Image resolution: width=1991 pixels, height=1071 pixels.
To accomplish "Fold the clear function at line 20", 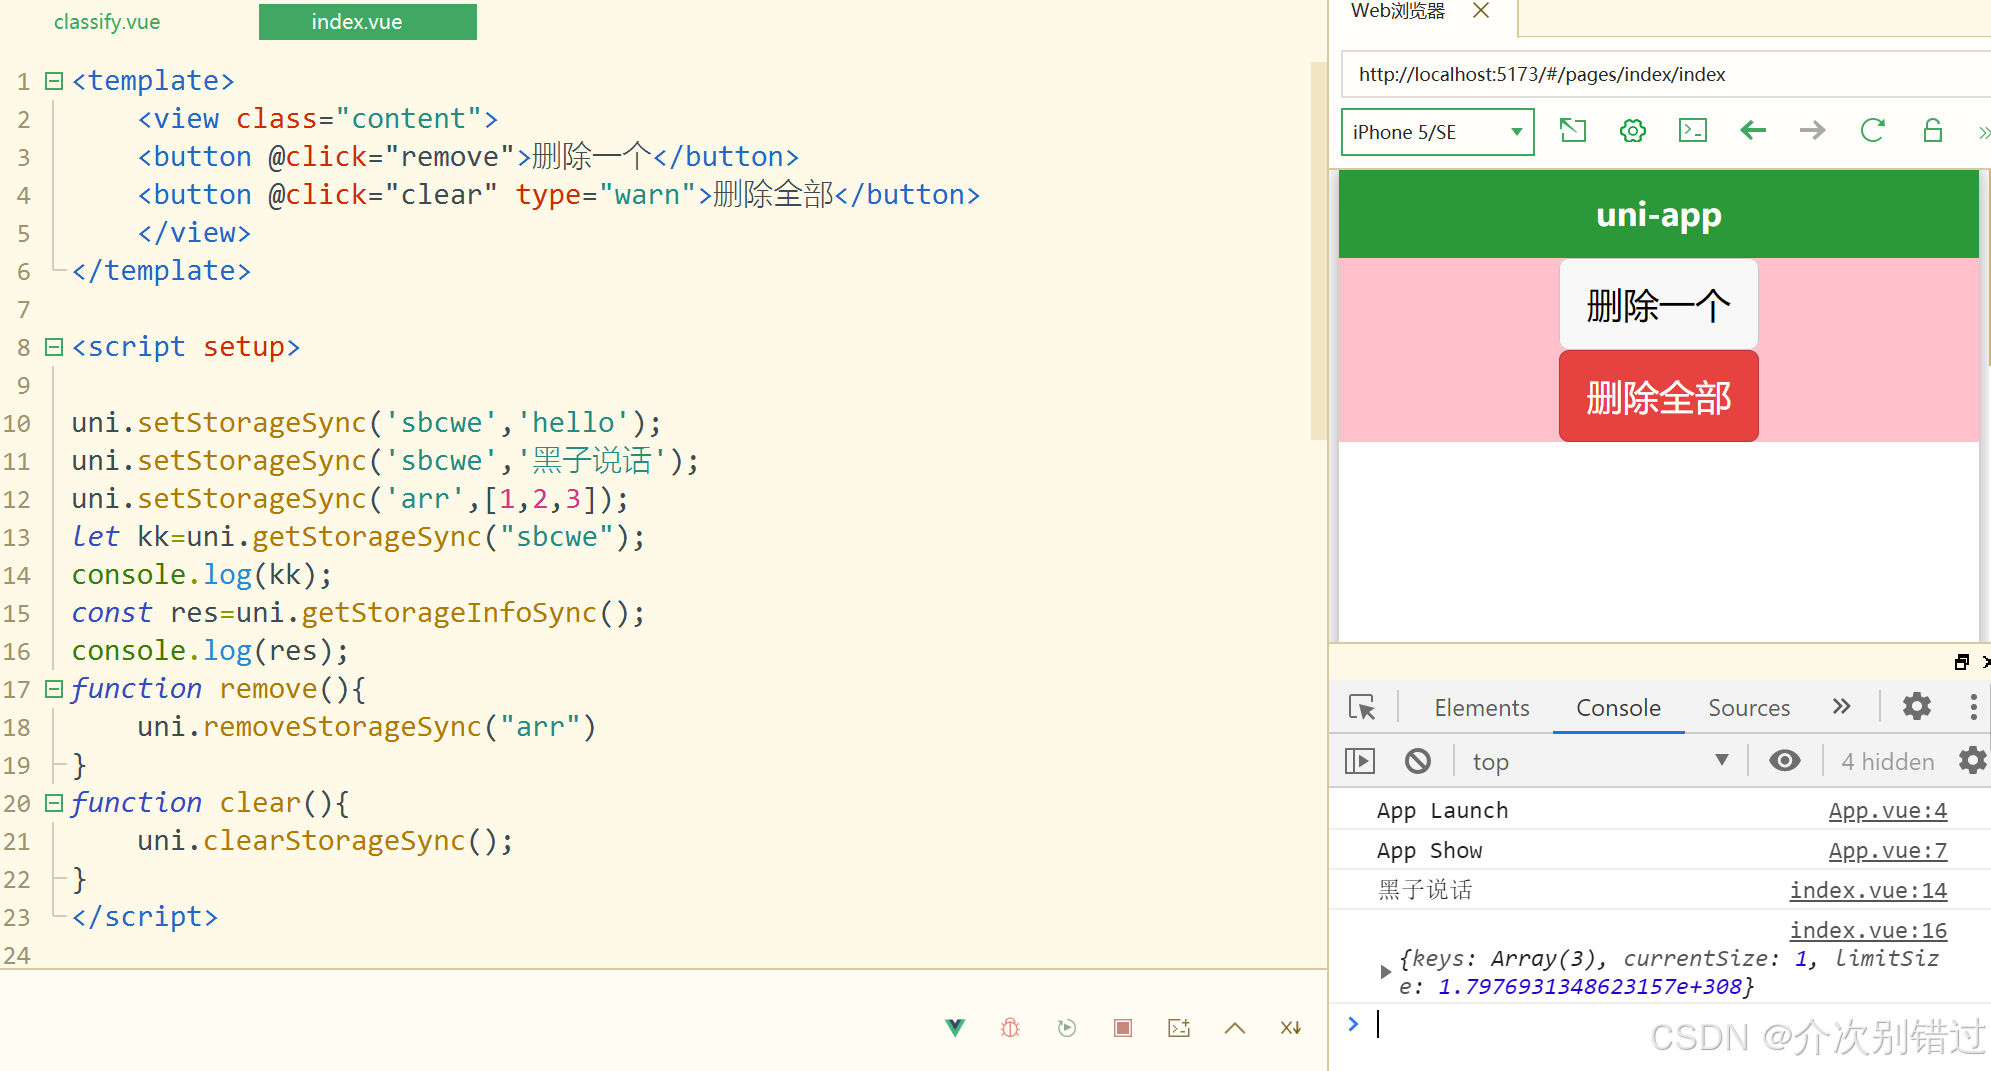I will [x=54, y=803].
